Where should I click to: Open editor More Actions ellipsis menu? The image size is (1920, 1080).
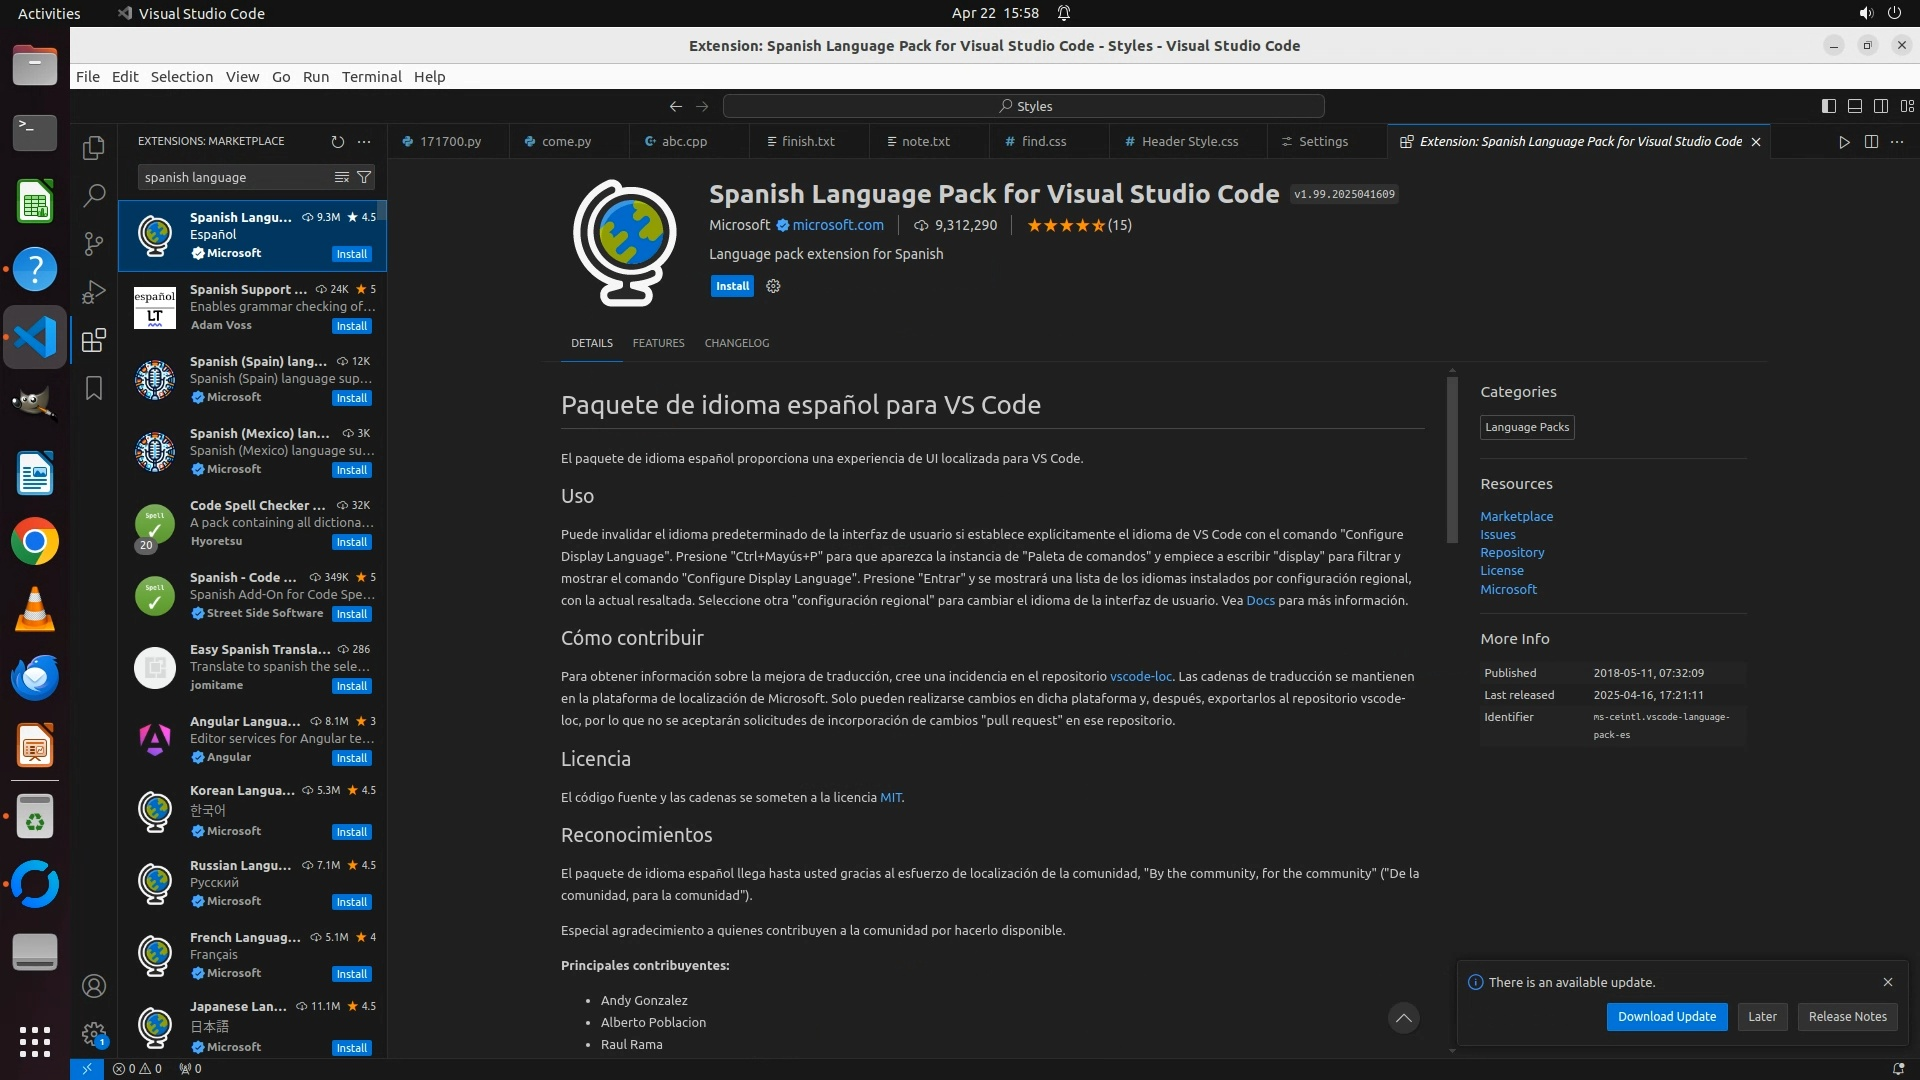pos(1897,142)
